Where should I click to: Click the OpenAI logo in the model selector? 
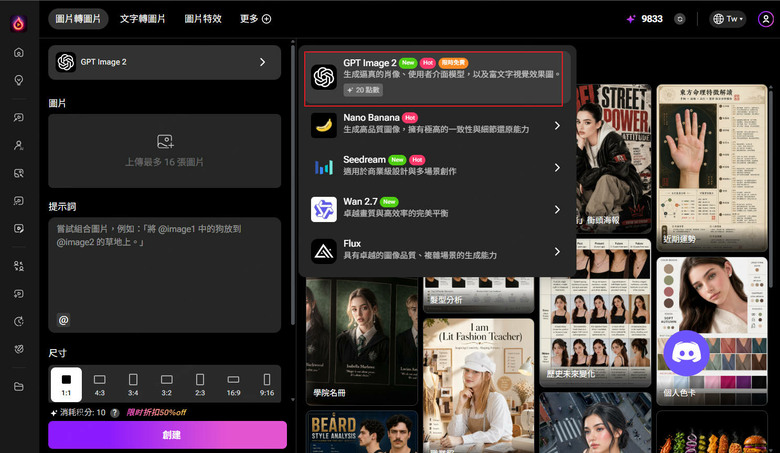pos(66,62)
